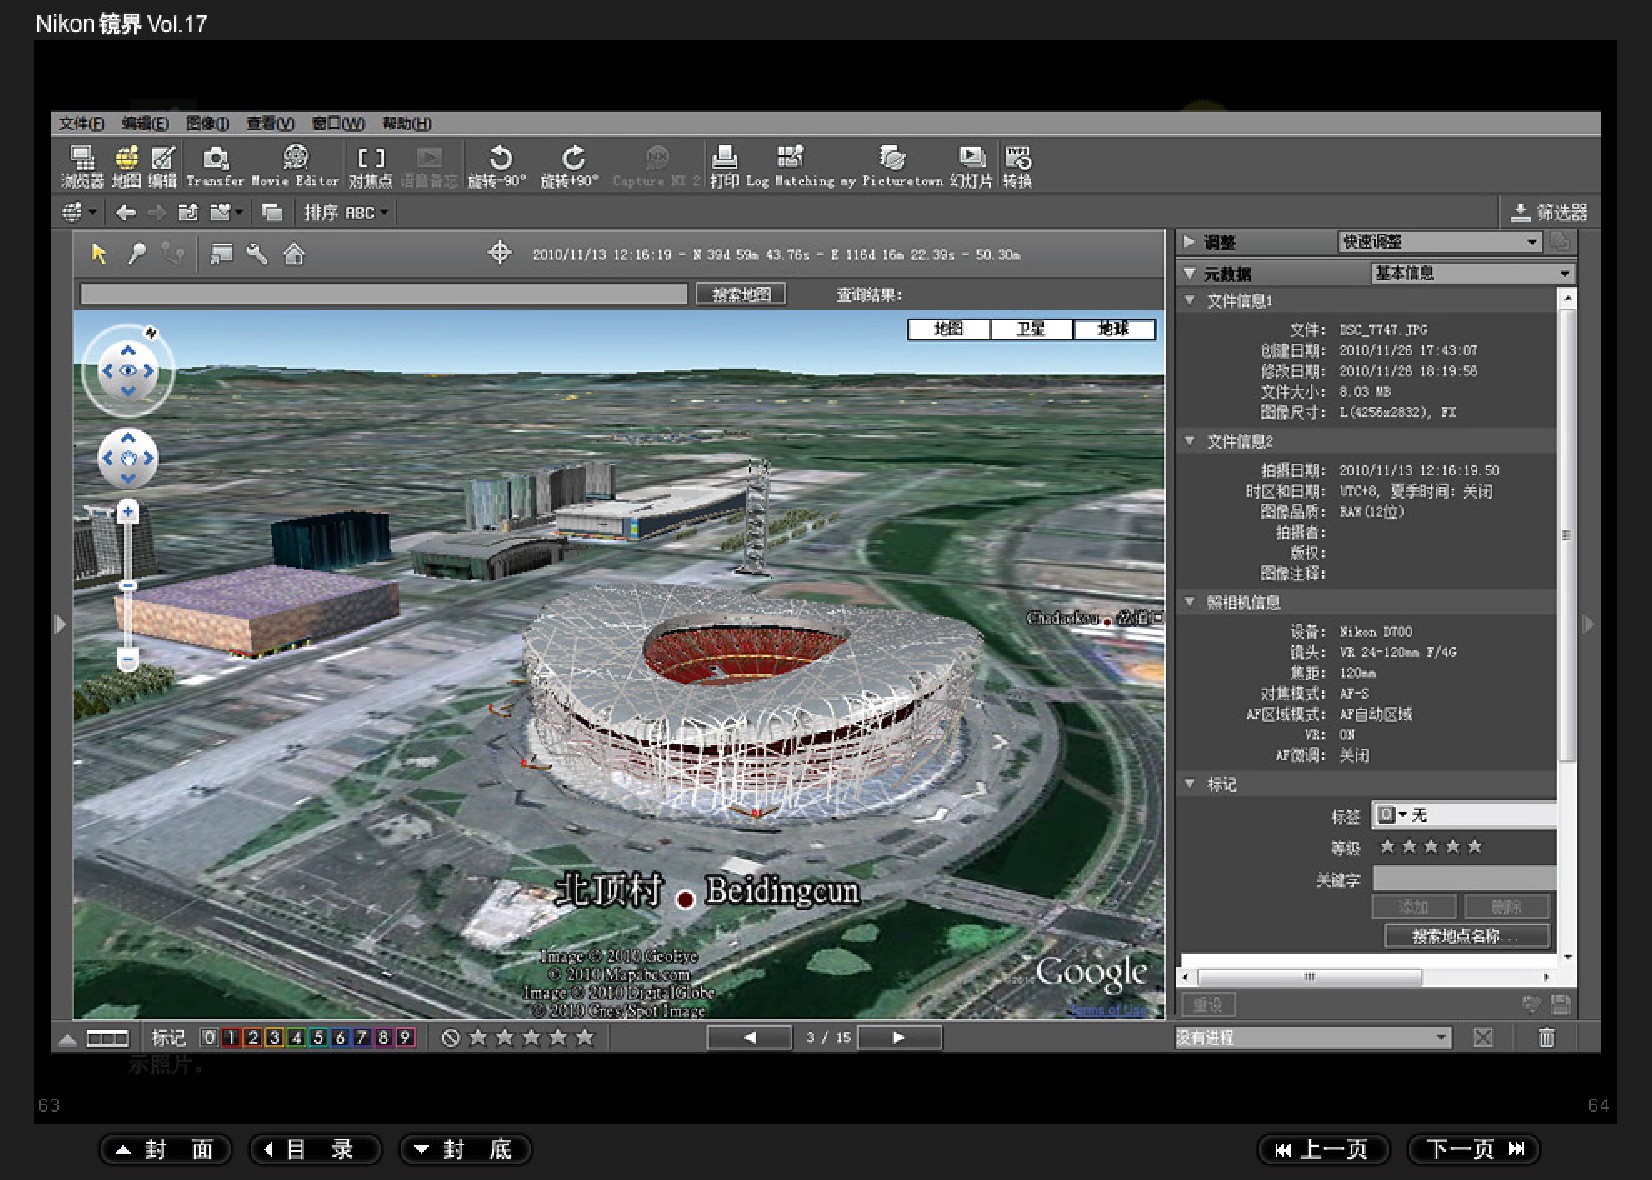Rotate image with 旋转+90°
The image size is (1652, 1180).
(x=571, y=166)
